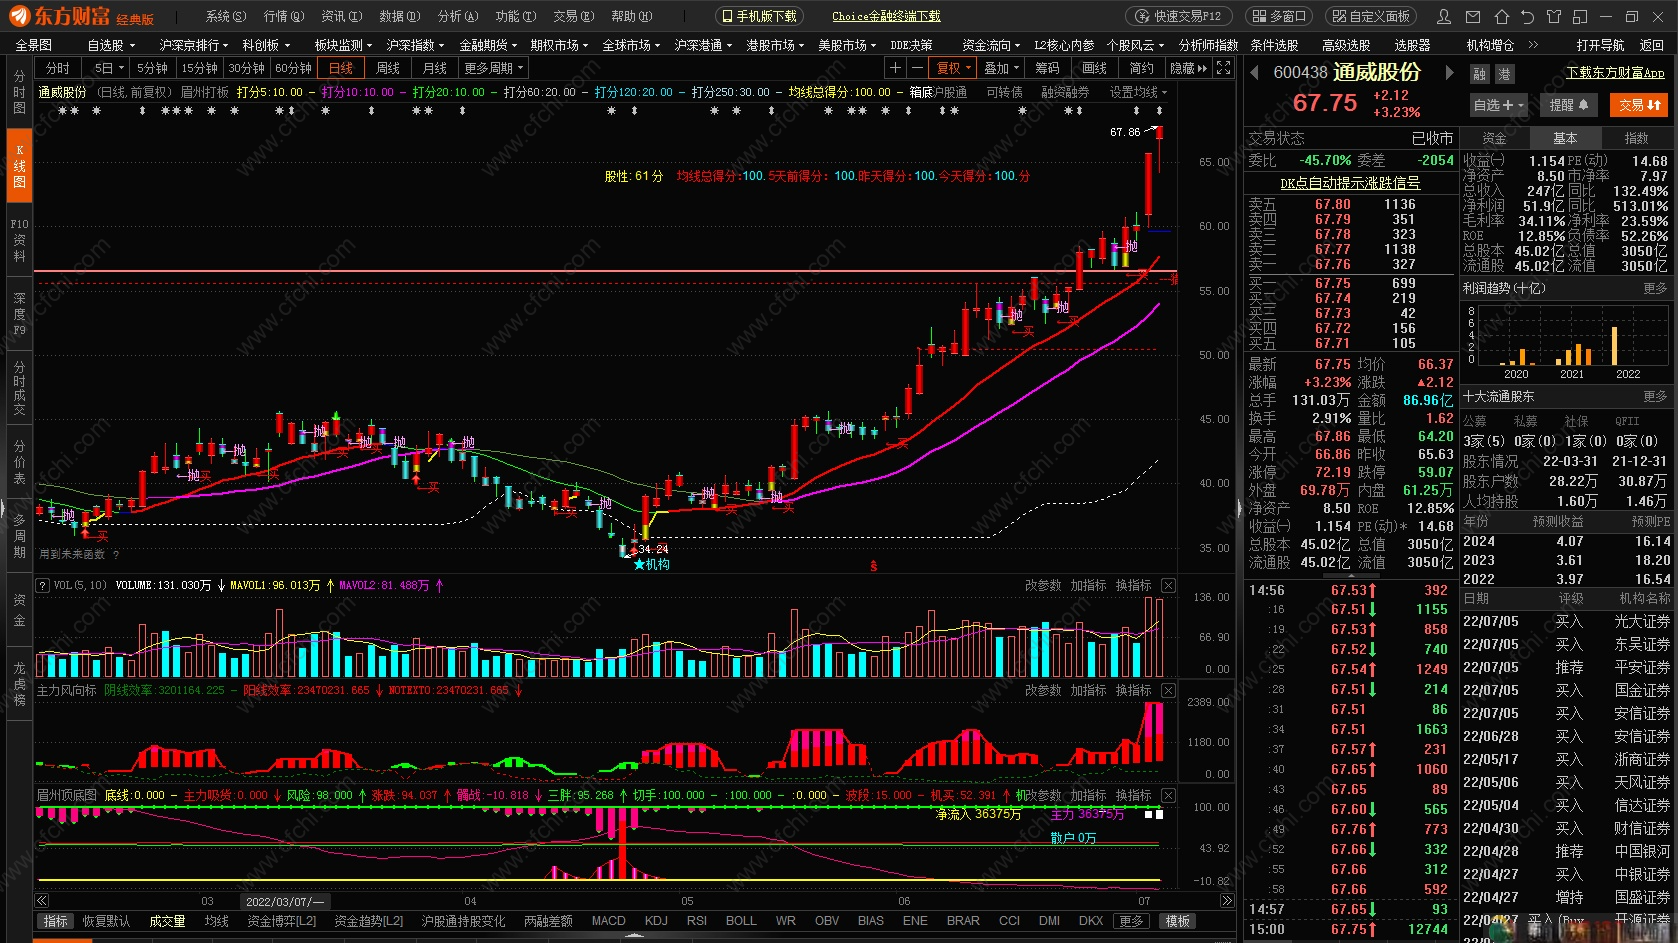This screenshot has height=943, width=1678.
Task: Open 手机版下载 mobile download
Action: tap(759, 16)
